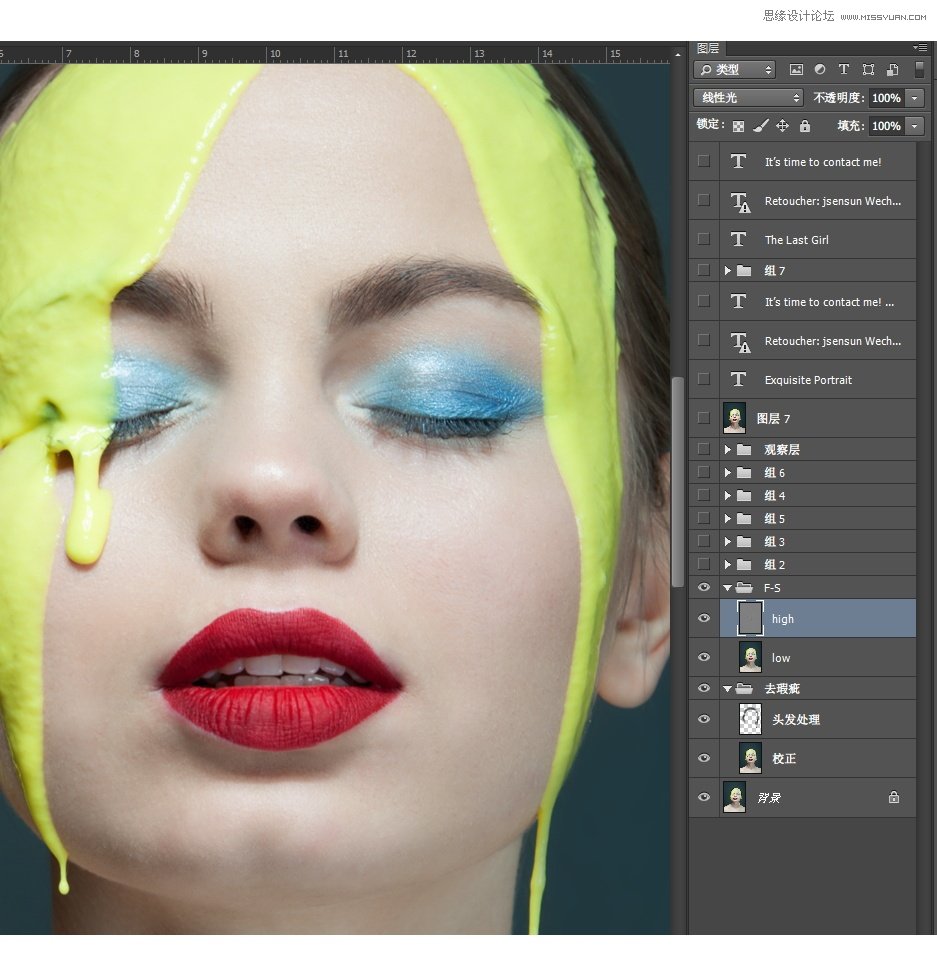Click lock transparent pixels icon
Viewport: 937px width, 976px height.
pyautogui.click(x=738, y=126)
